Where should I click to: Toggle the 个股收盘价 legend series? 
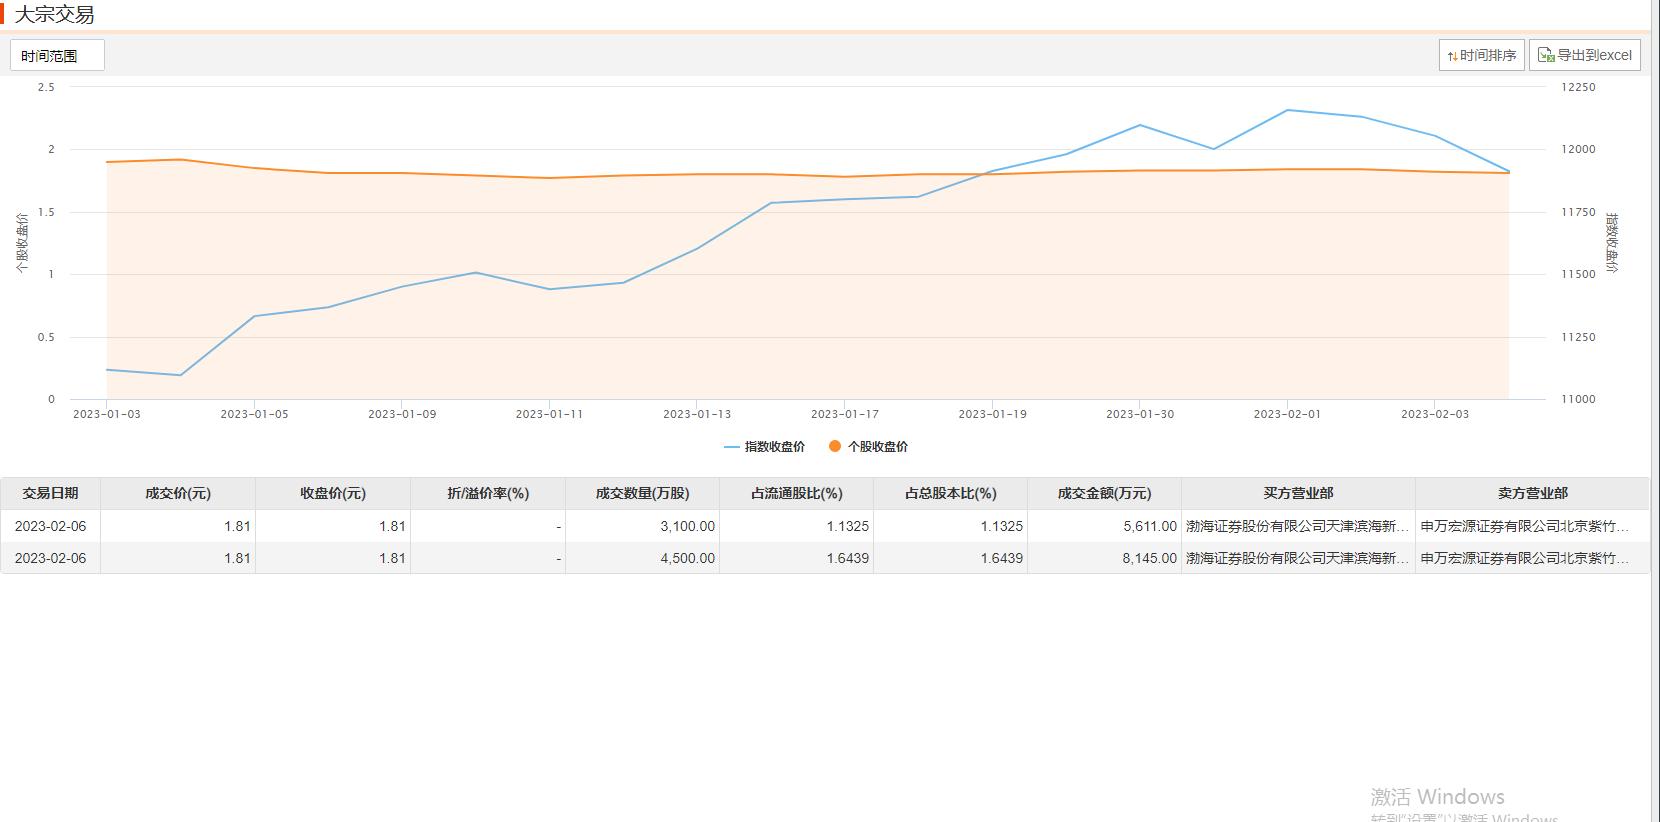click(x=868, y=447)
